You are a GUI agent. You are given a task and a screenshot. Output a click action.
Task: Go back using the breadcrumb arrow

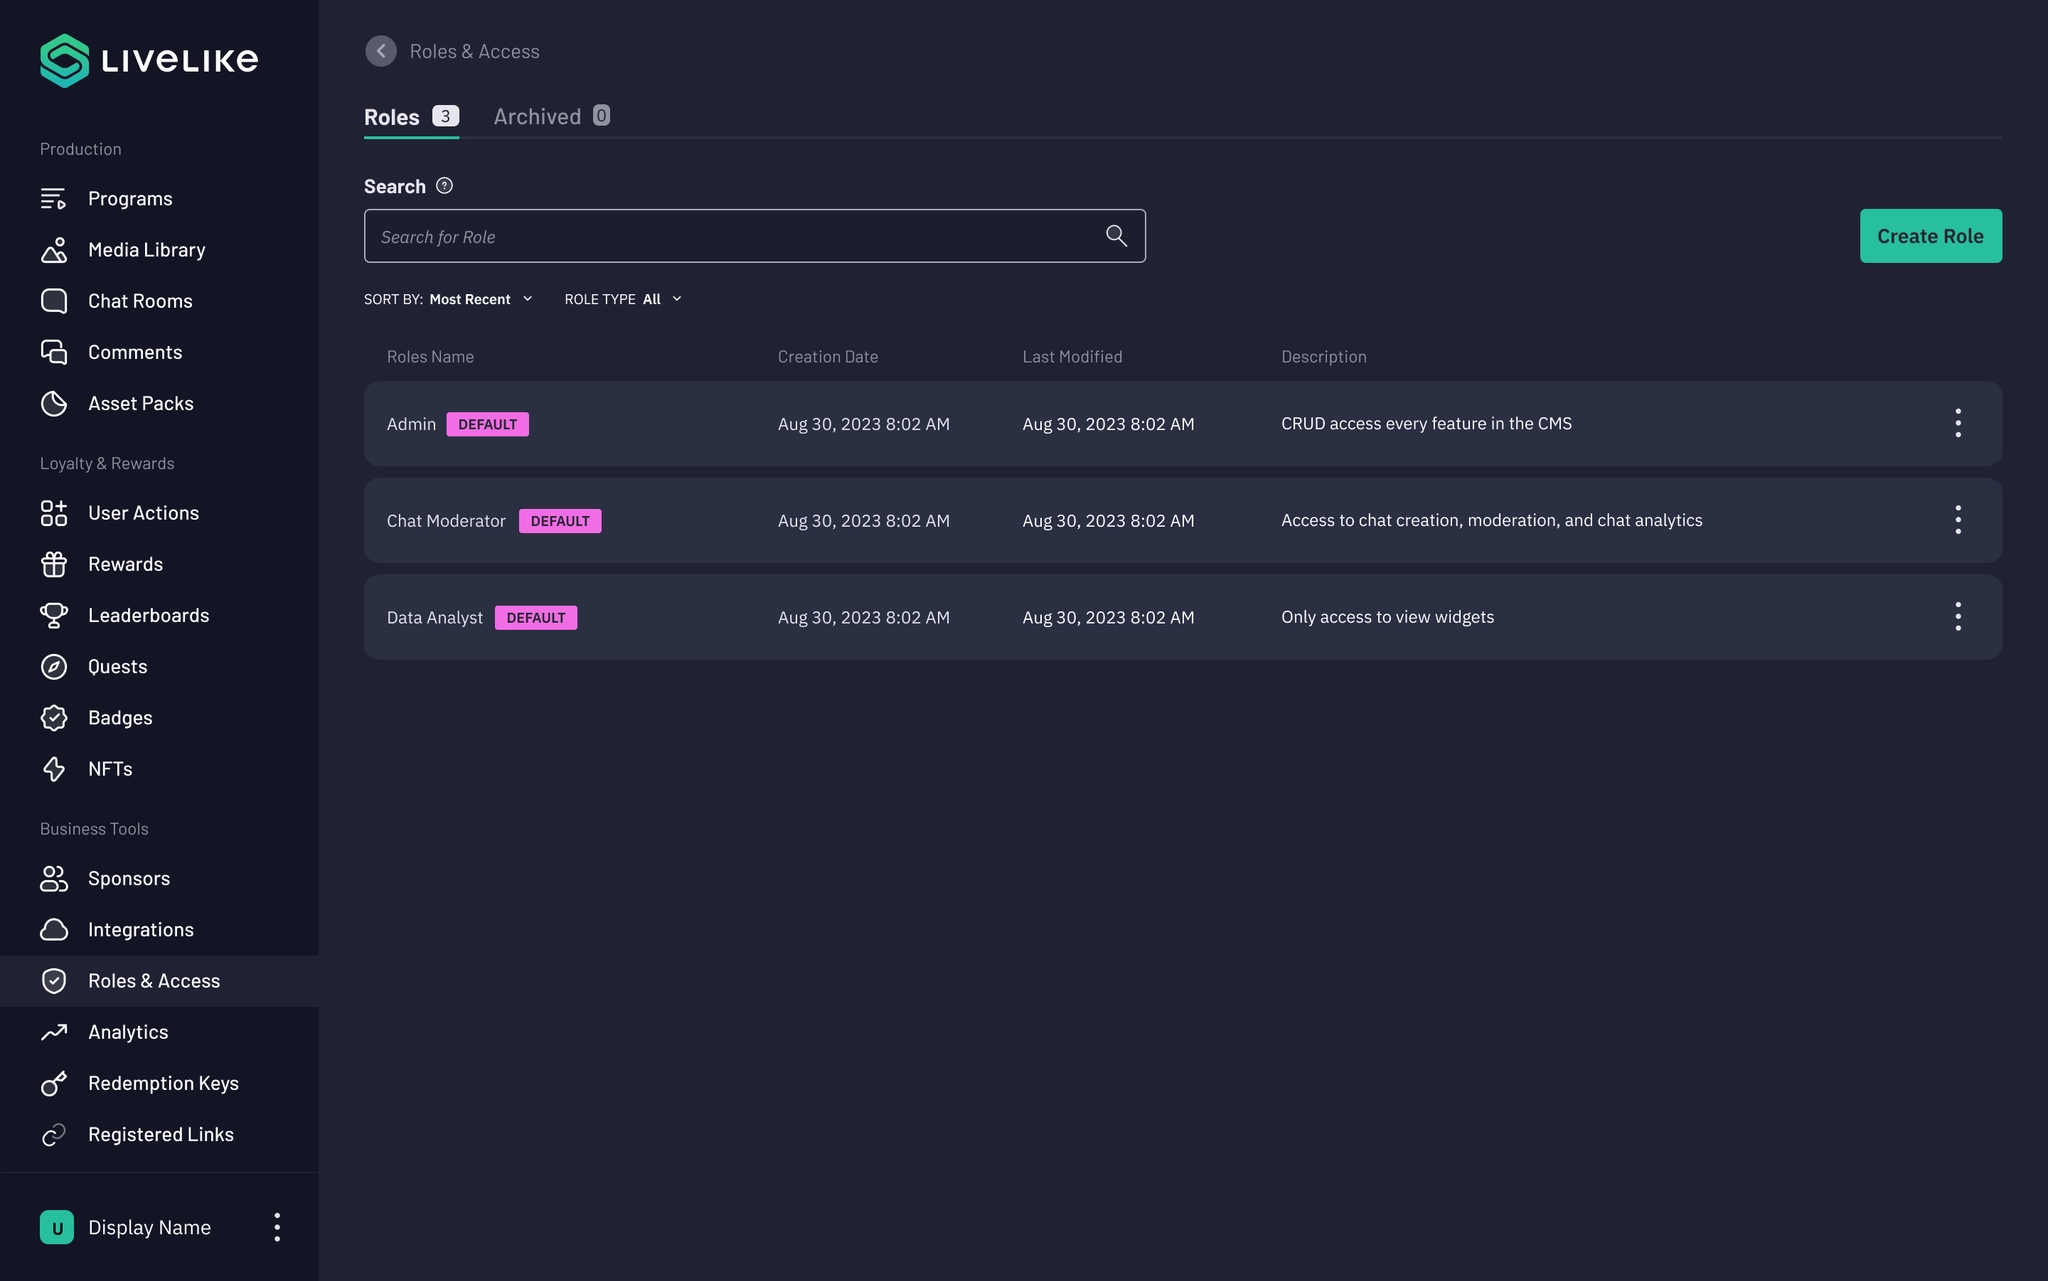pos(381,51)
